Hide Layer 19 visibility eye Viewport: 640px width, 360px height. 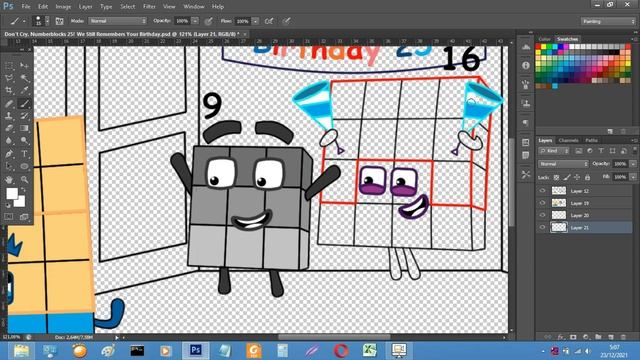coord(542,203)
